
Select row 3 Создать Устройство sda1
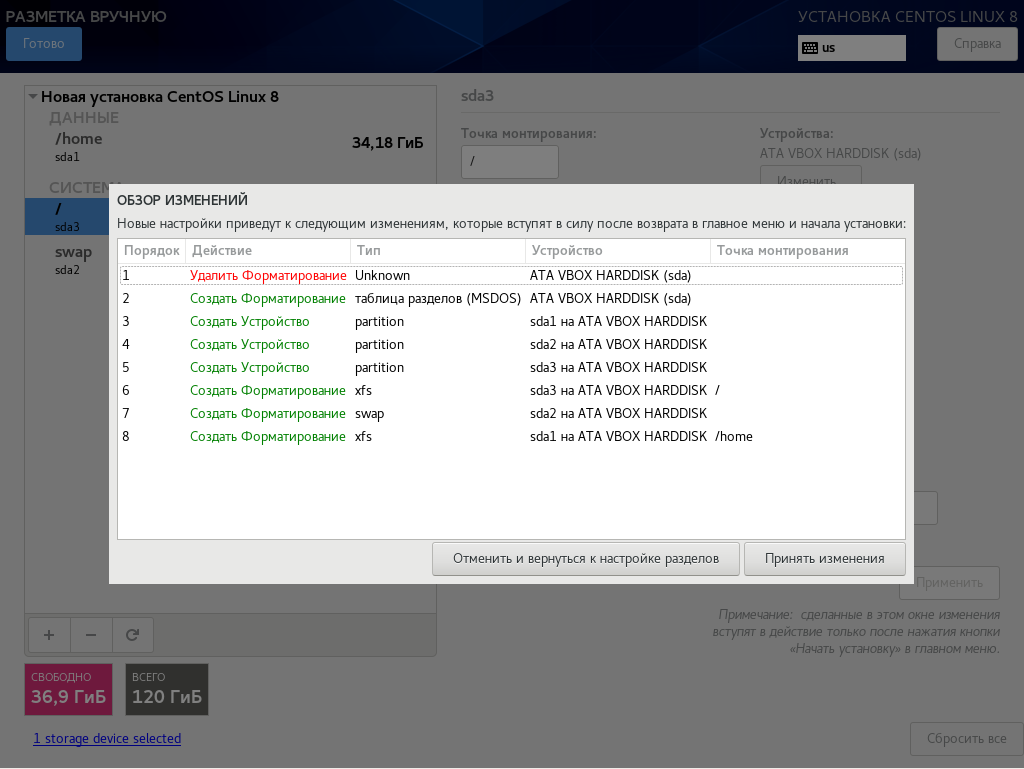[511, 321]
